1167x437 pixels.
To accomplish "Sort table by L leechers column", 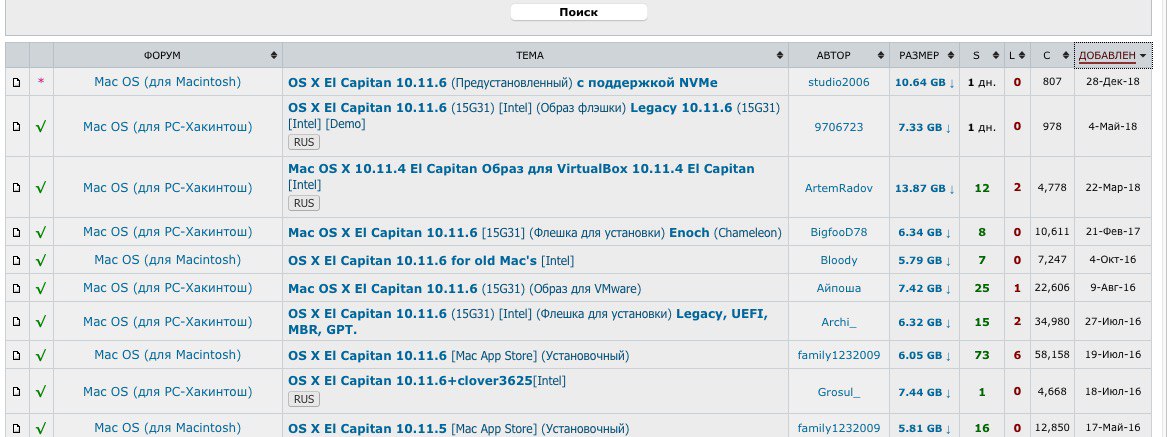I will [x=1017, y=55].
